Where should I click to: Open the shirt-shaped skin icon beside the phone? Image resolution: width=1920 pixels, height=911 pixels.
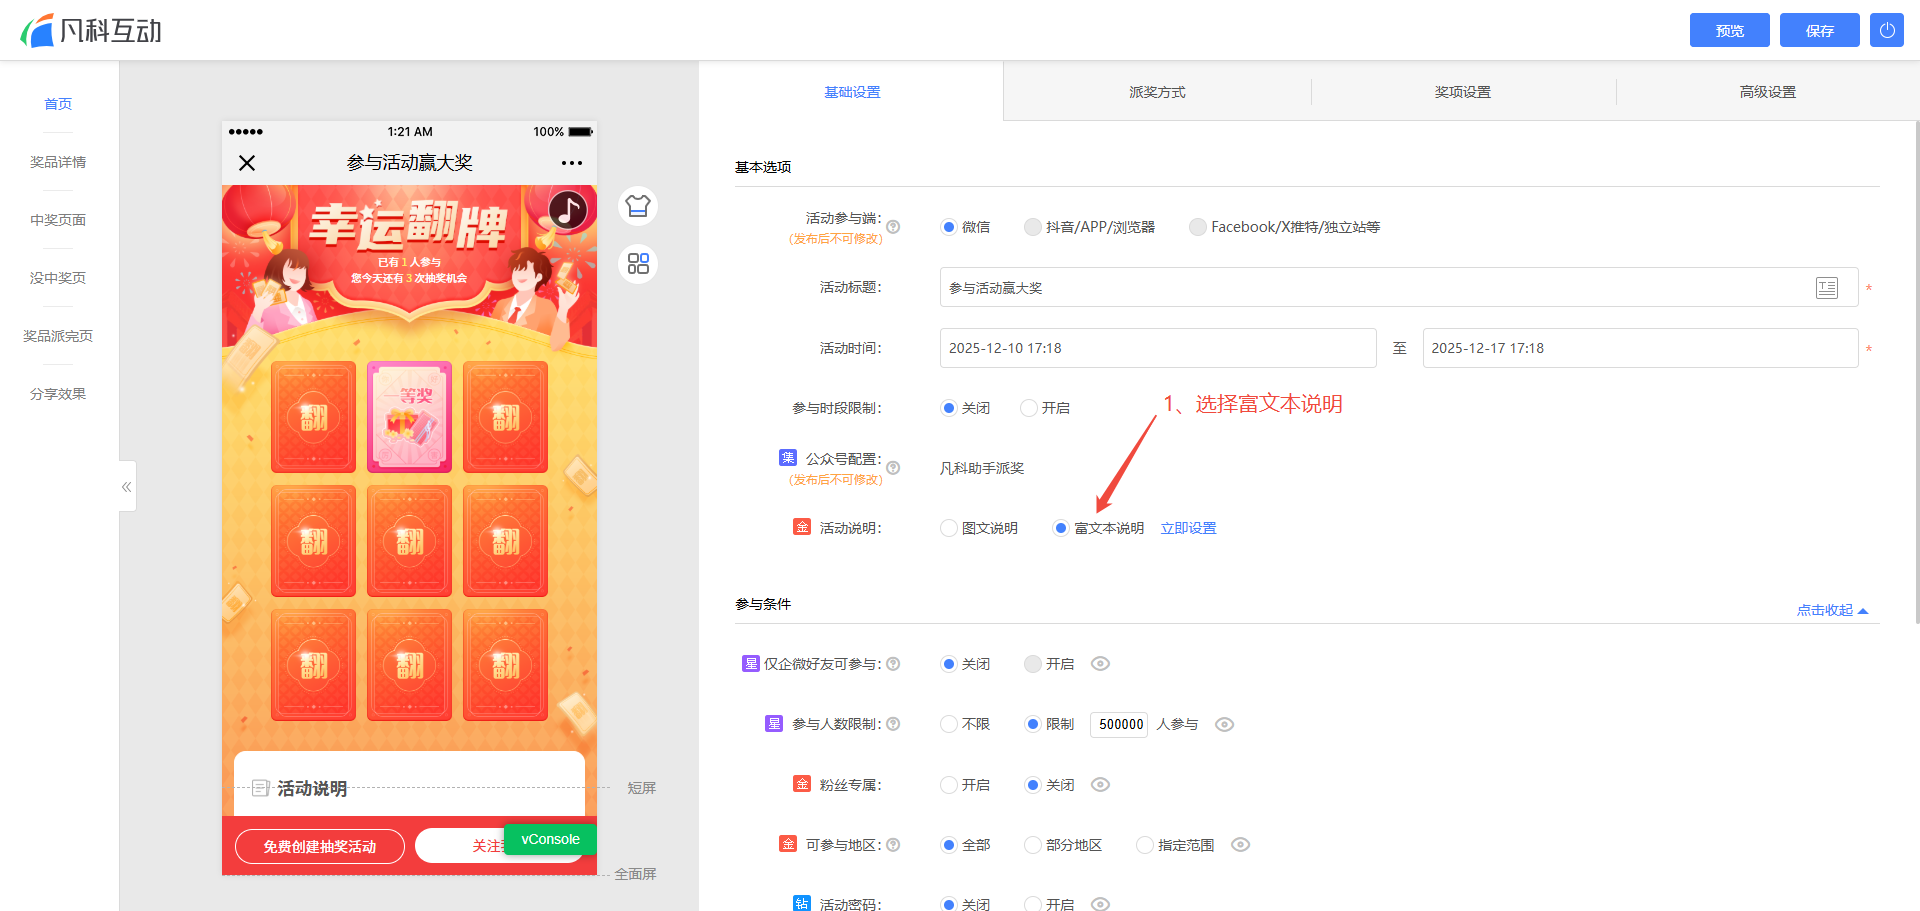point(638,206)
